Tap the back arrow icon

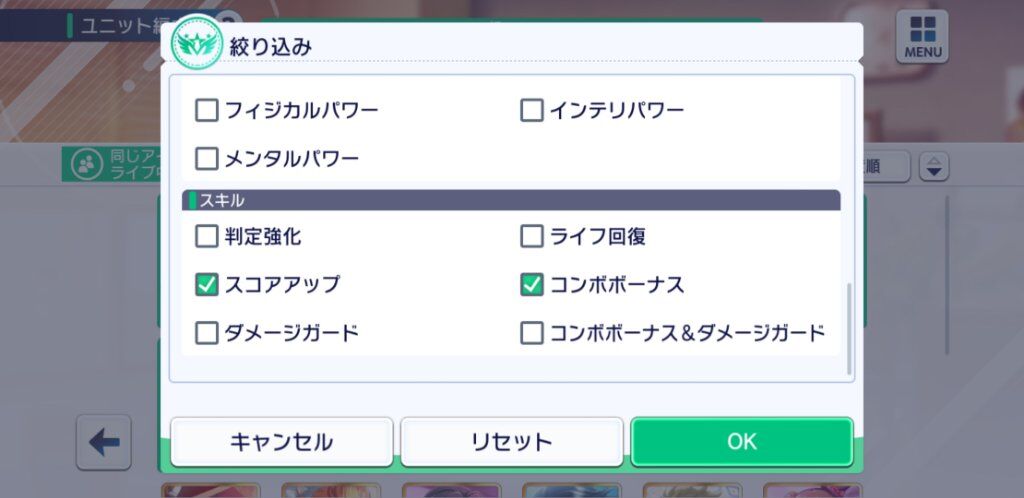tap(104, 443)
